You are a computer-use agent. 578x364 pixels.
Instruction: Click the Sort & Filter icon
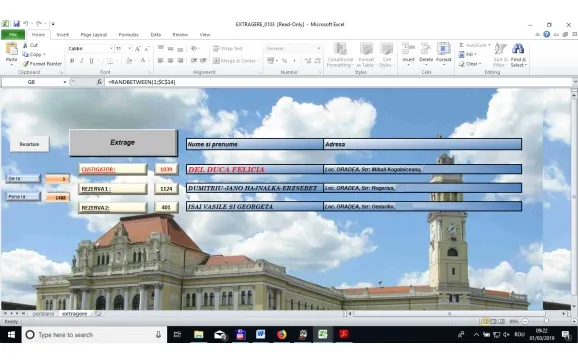pos(500,49)
